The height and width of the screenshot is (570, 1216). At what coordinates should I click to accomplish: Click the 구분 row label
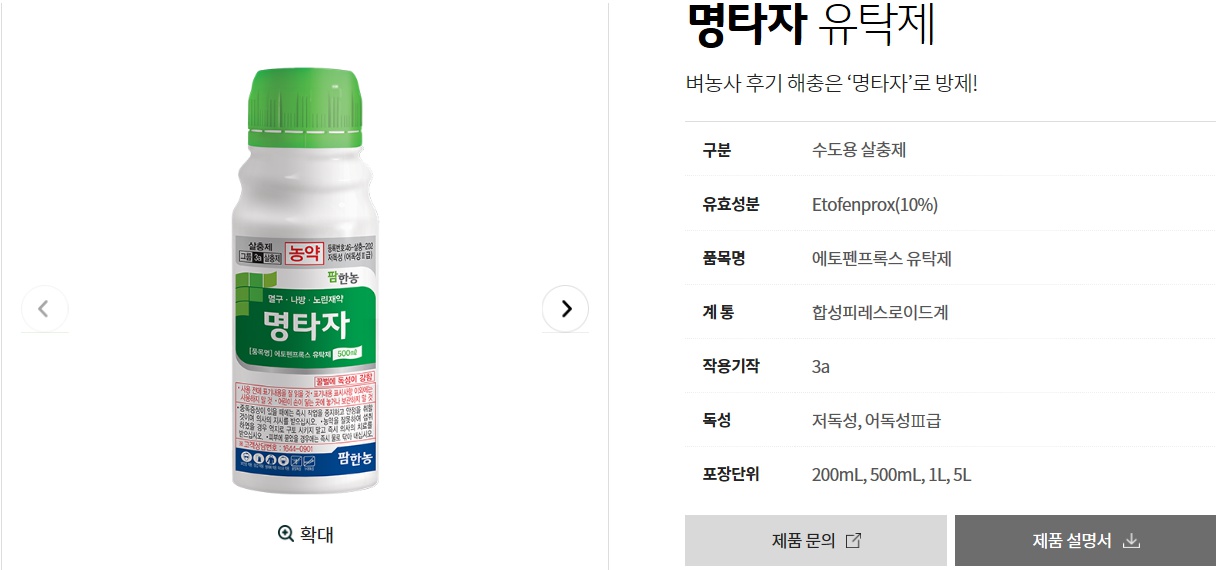716,150
